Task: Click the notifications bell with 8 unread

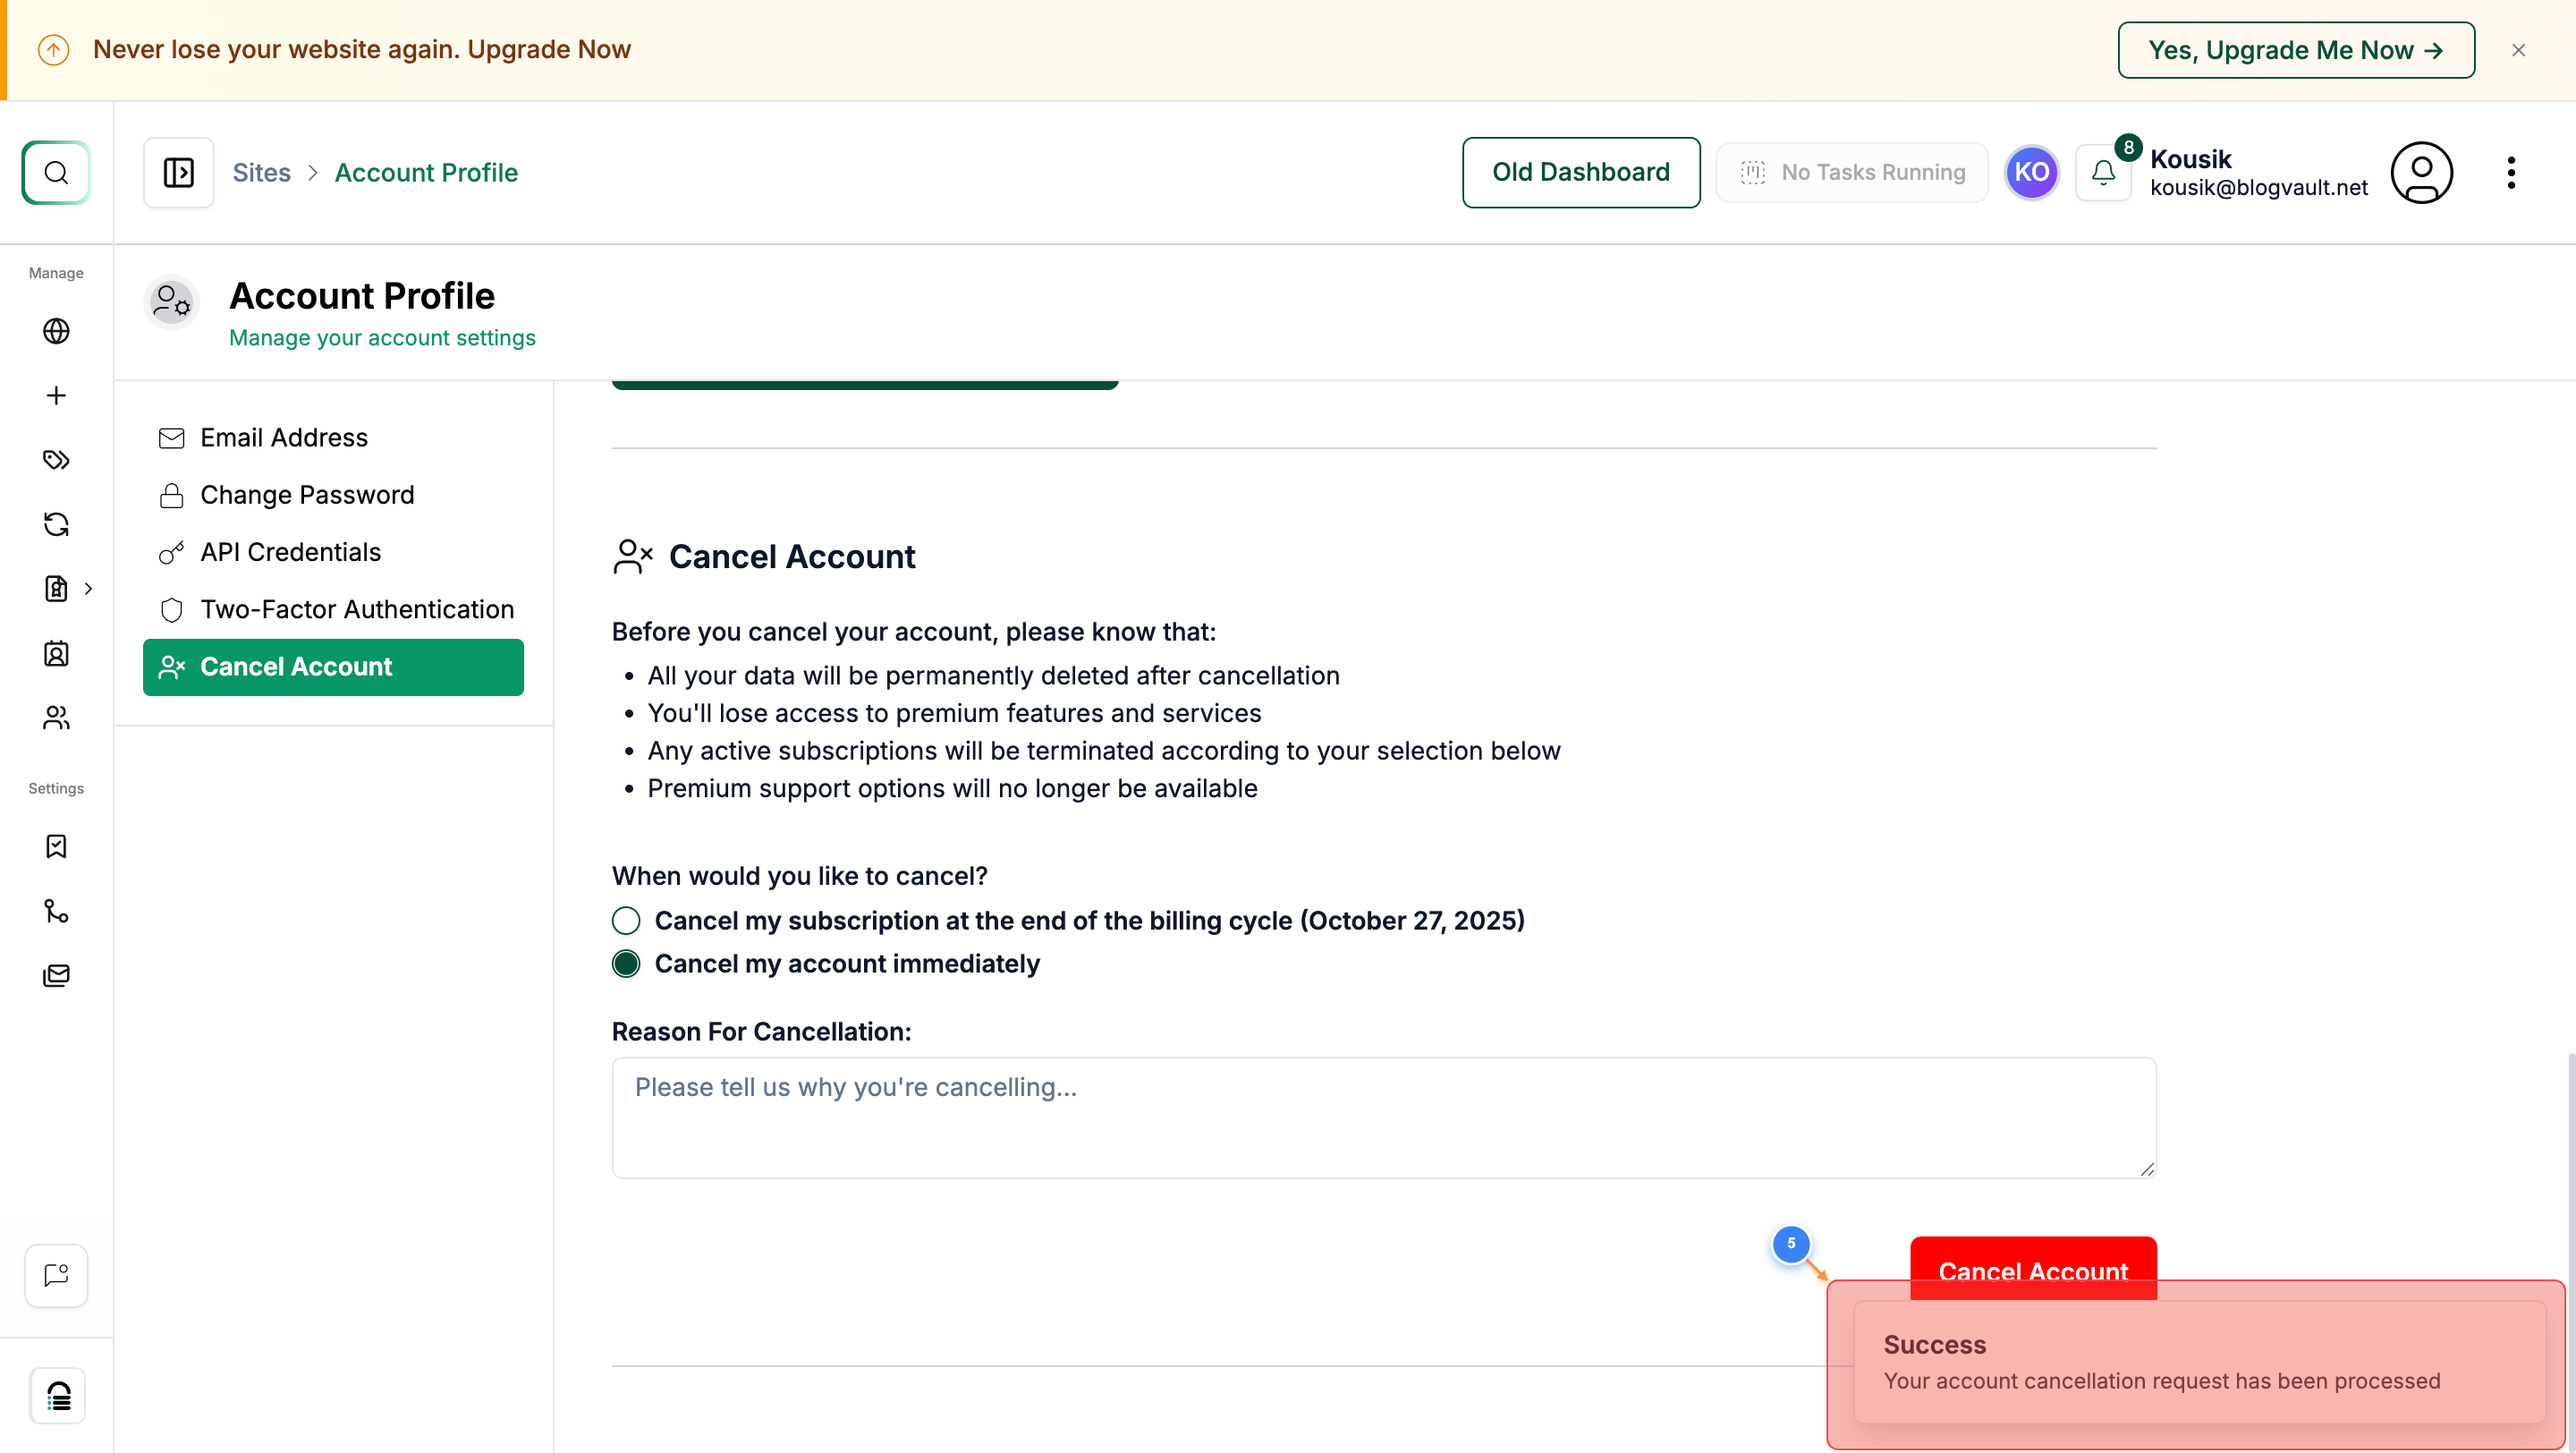Action: click(x=2104, y=172)
